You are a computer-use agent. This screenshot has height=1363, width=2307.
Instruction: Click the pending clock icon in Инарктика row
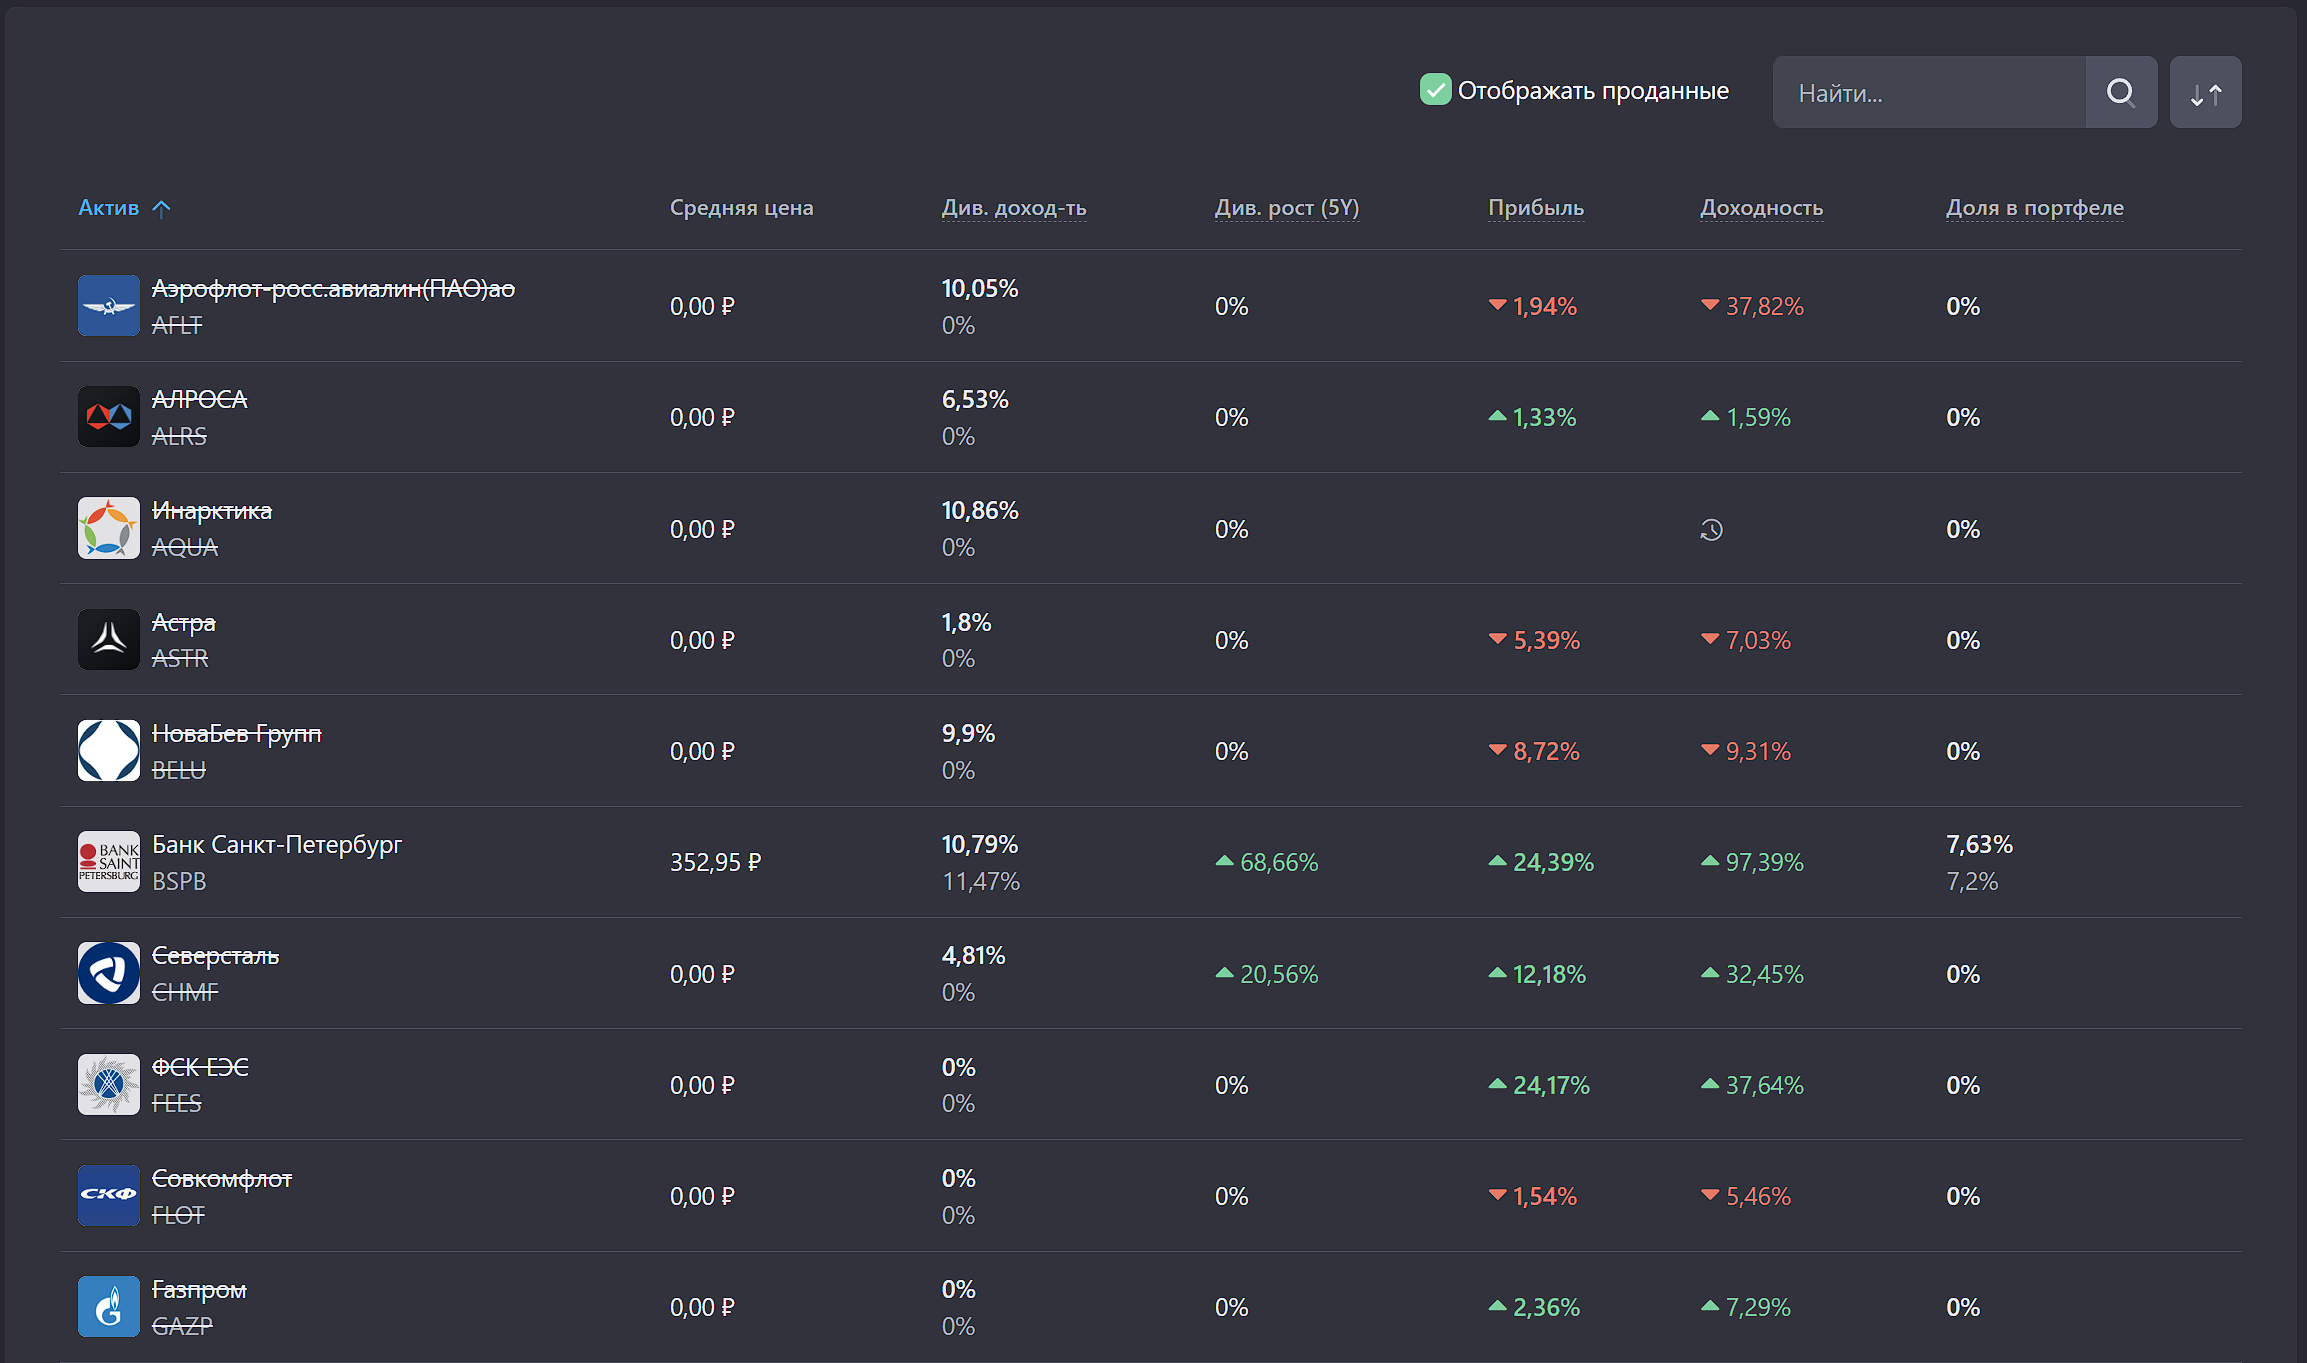1712,530
